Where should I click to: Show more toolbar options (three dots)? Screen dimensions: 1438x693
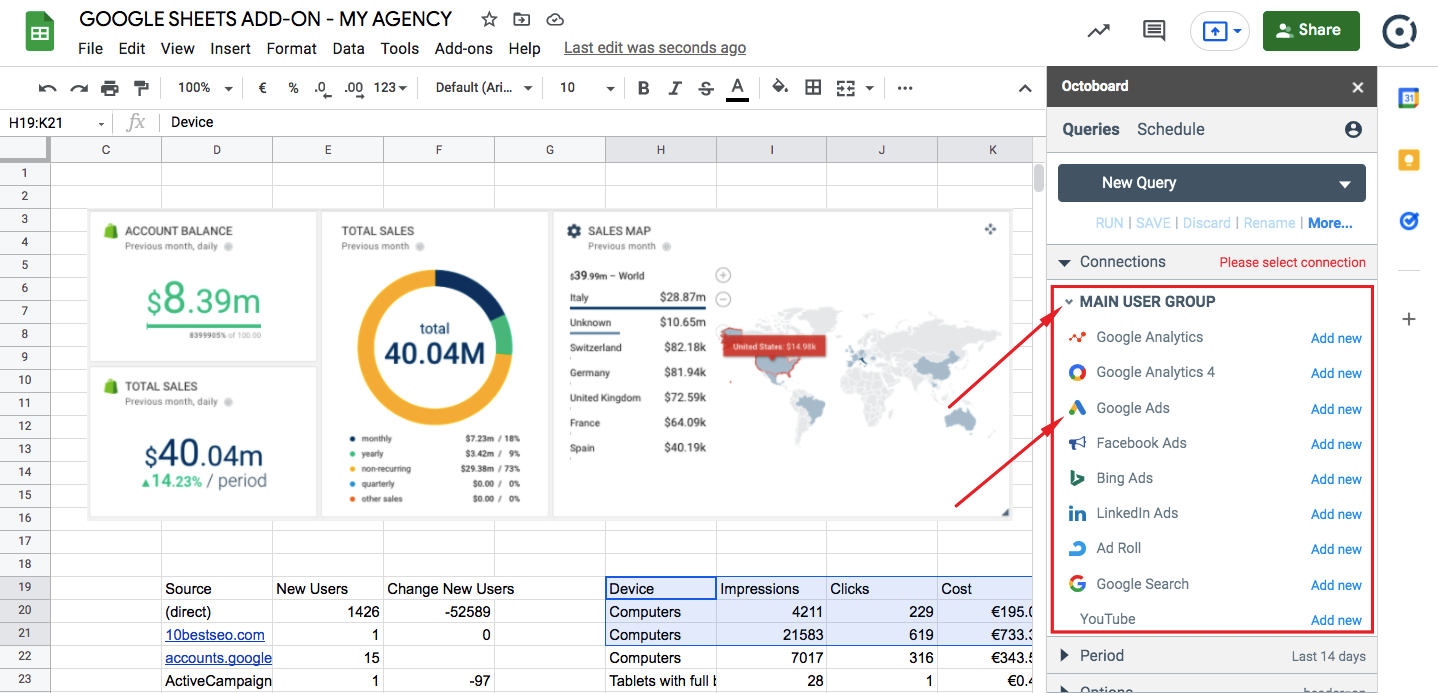click(x=905, y=88)
